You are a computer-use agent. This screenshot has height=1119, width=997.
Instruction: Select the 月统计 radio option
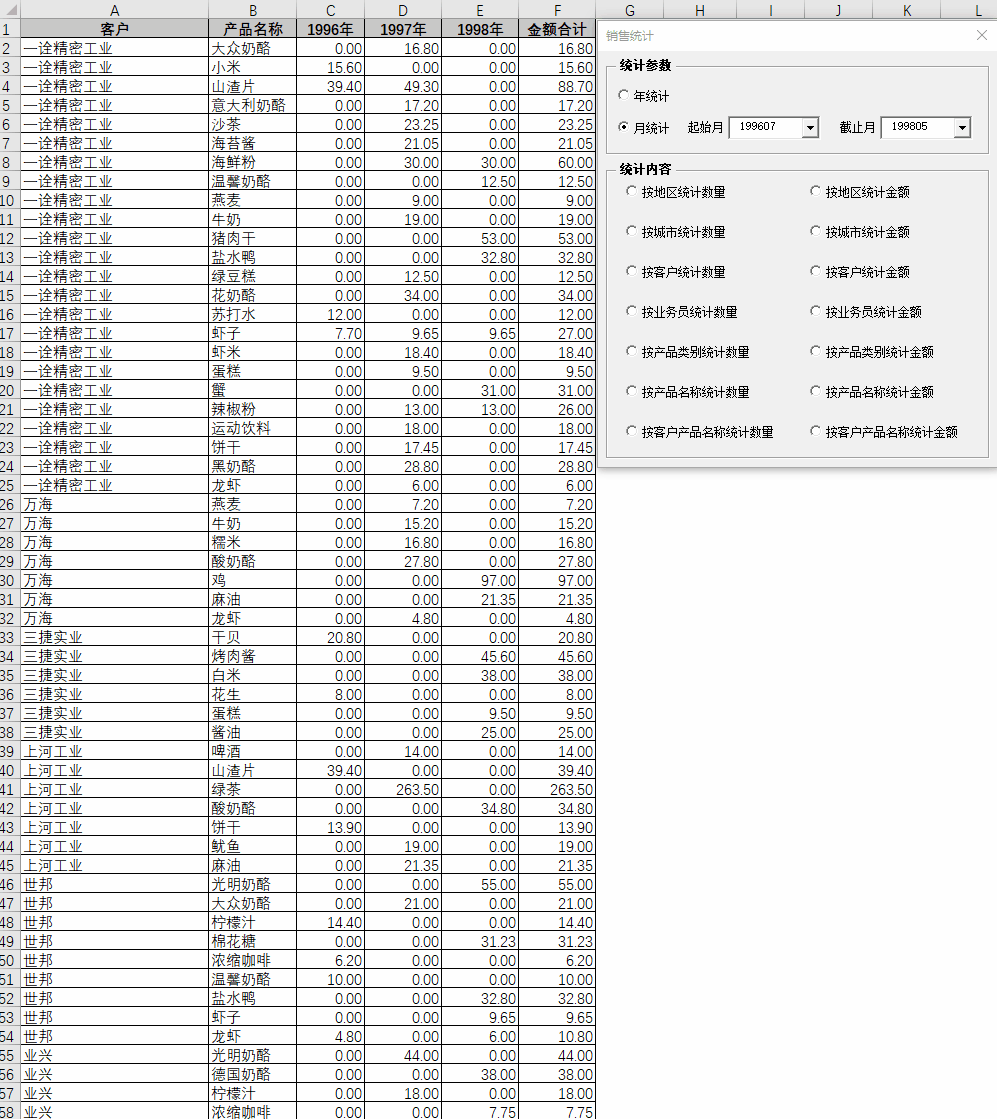pos(624,128)
